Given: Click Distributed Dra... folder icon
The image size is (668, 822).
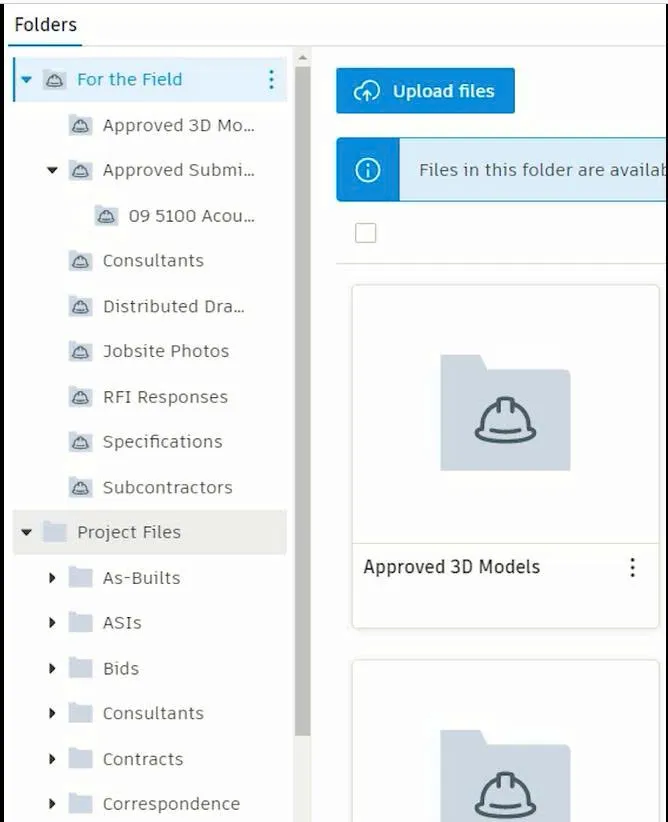Looking at the screenshot, I should 80,306.
